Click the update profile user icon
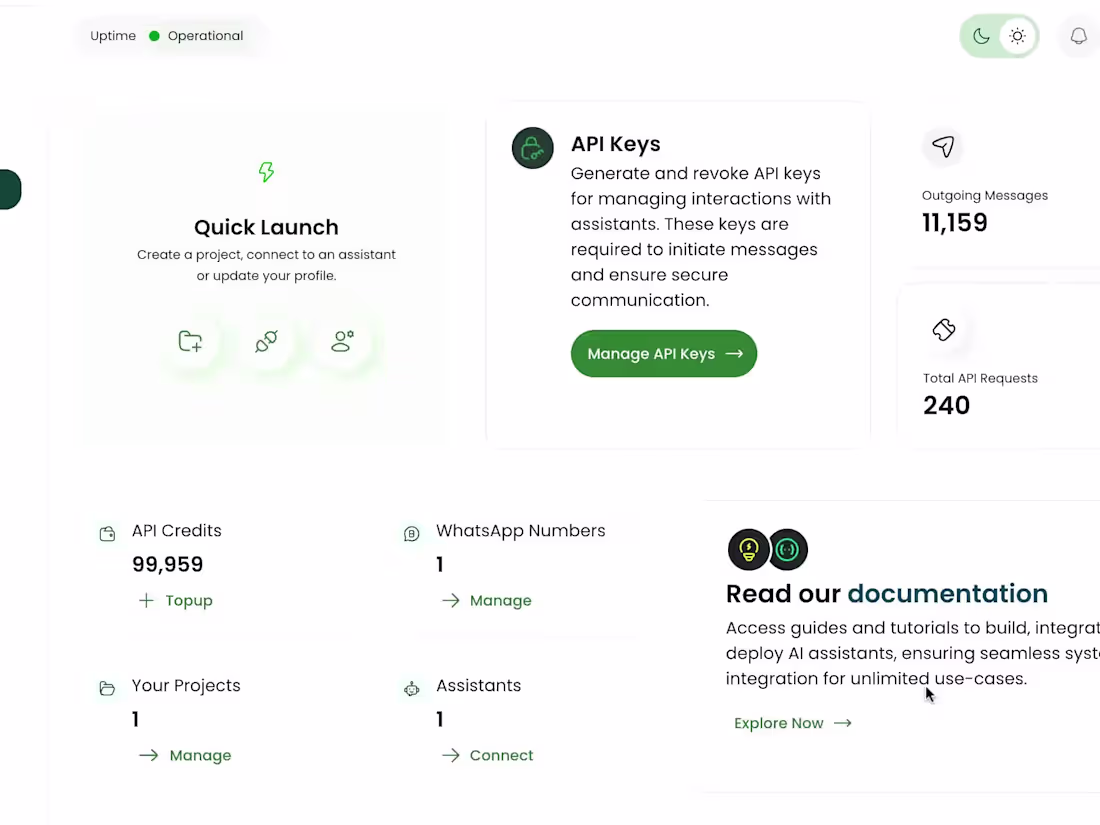 342,342
